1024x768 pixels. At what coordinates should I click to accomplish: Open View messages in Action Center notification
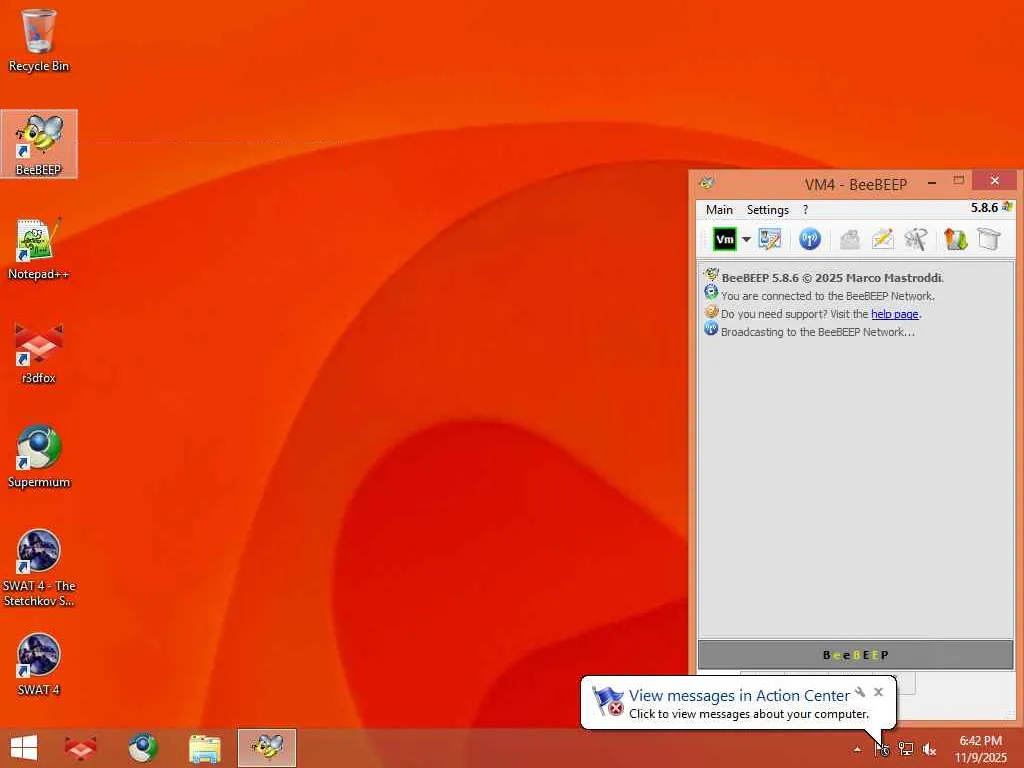pyautogui.click(x=739, y=695)
